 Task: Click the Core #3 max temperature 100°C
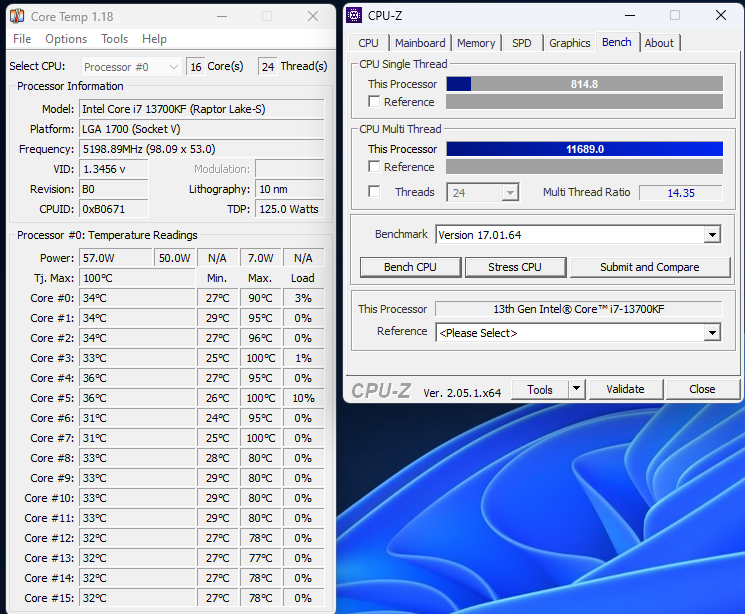261,358
